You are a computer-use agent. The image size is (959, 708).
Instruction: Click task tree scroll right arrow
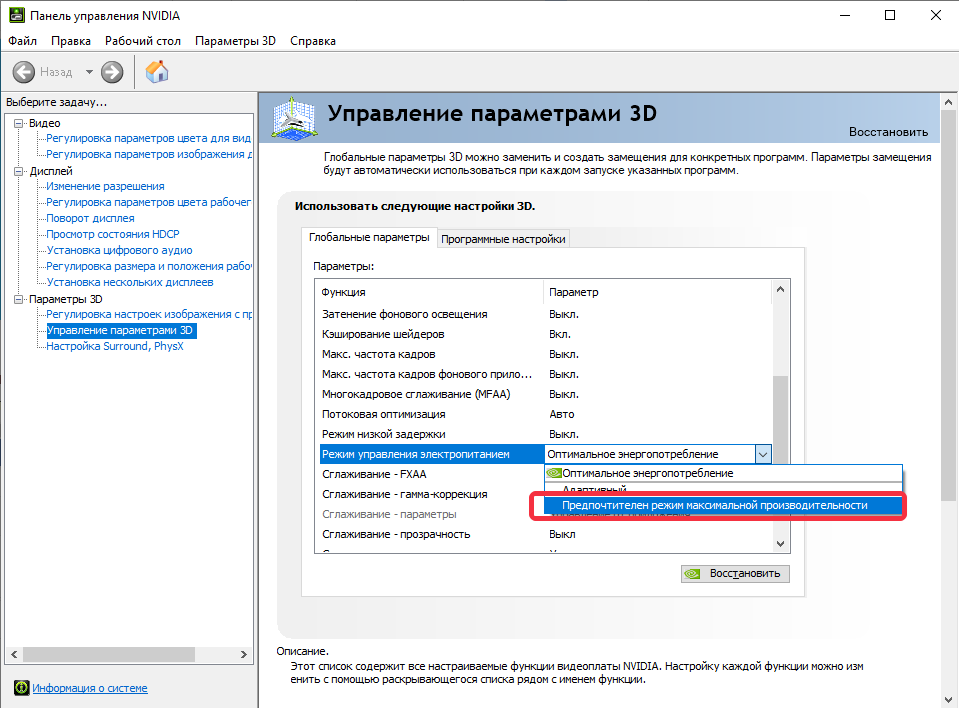pos(243,655)
